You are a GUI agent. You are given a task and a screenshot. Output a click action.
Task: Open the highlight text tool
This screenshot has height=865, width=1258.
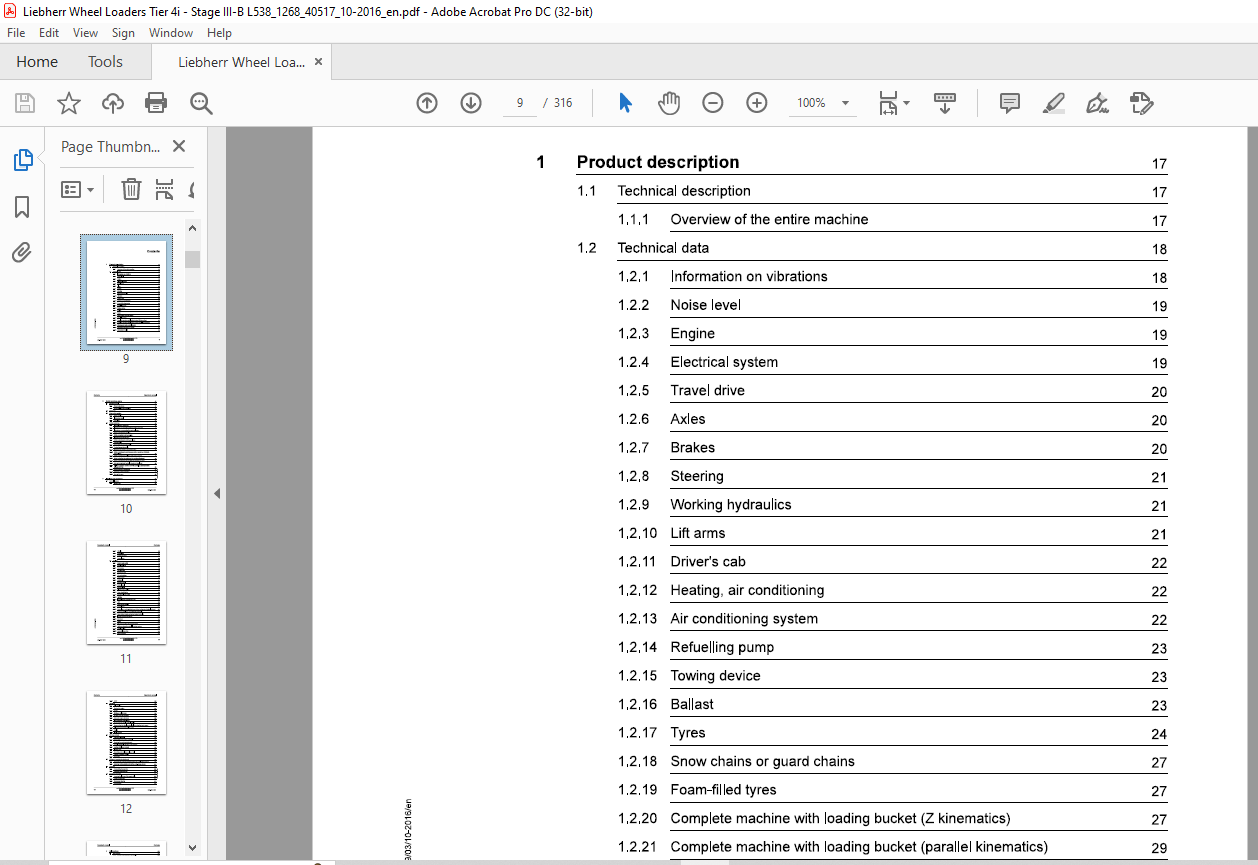pos(1053,103)
